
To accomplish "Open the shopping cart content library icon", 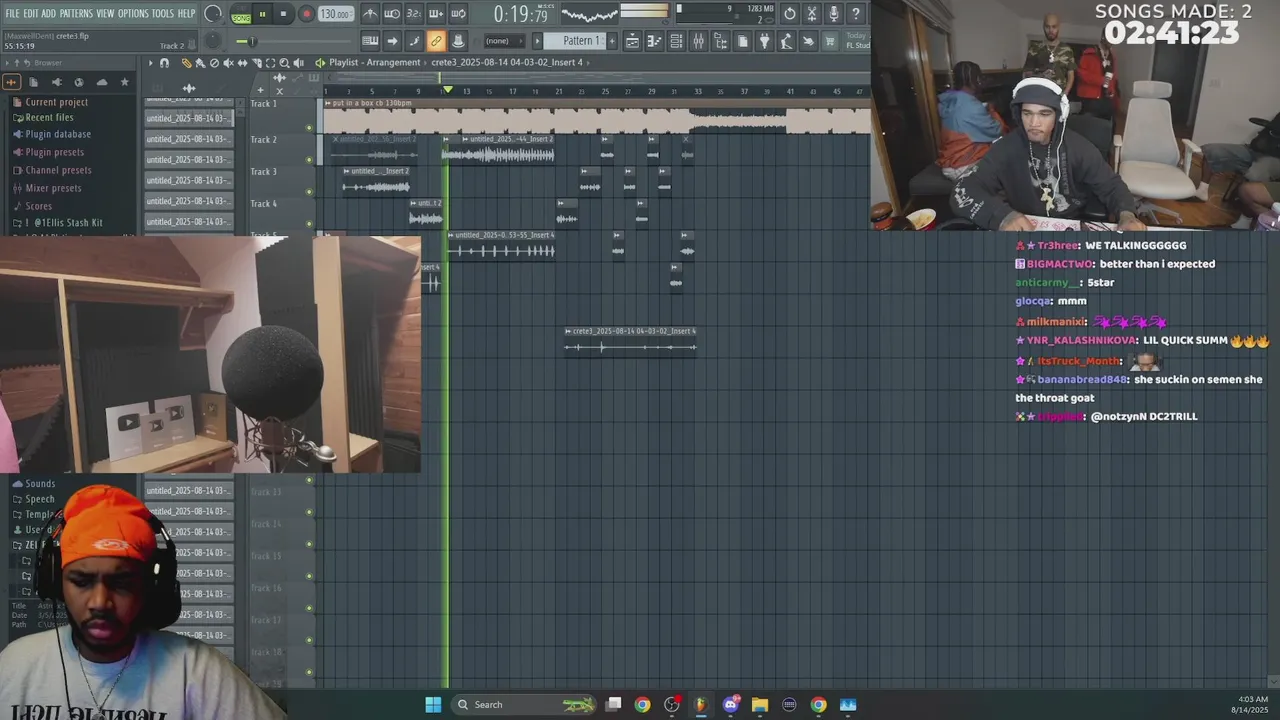I will pos(830,41).
